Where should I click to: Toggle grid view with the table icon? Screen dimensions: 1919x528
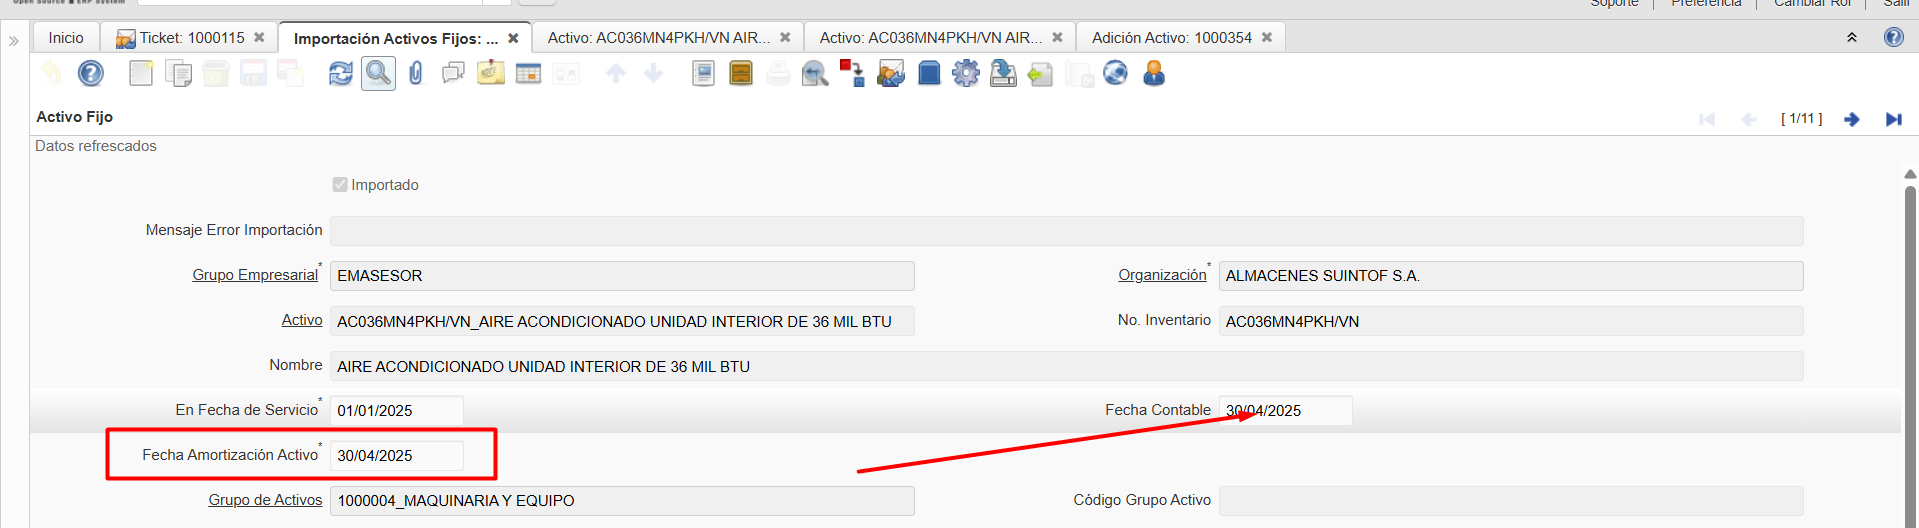[x=528, y=74]
